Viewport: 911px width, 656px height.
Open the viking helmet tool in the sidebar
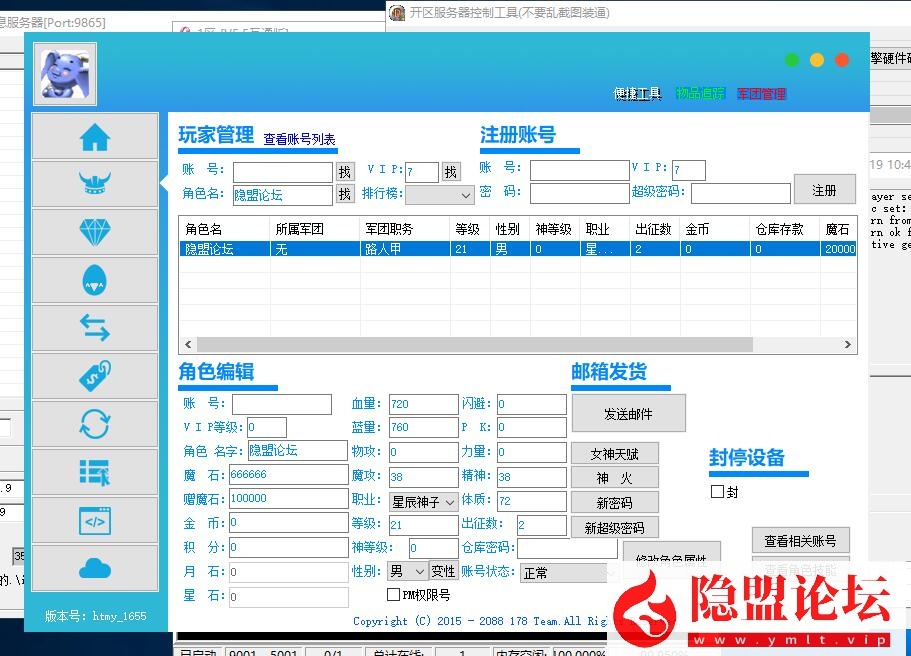pos(95,184)
